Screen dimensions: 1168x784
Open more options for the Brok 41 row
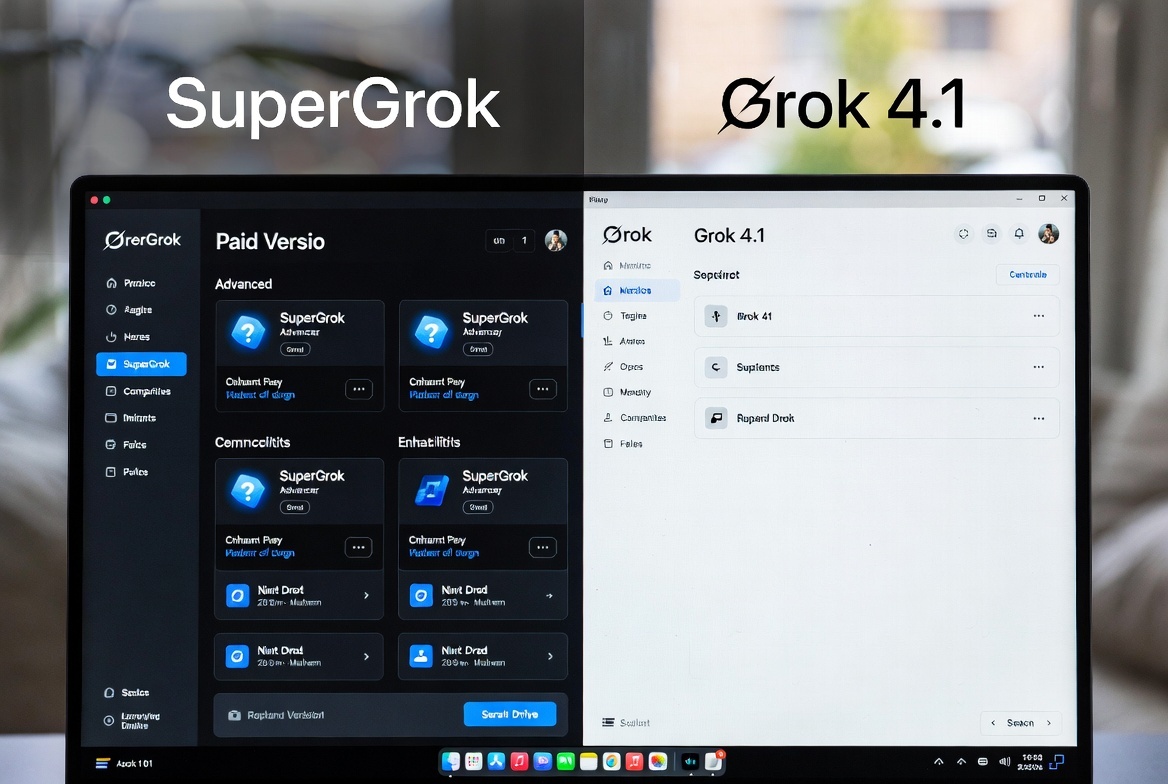click(x=1038, y=316)
